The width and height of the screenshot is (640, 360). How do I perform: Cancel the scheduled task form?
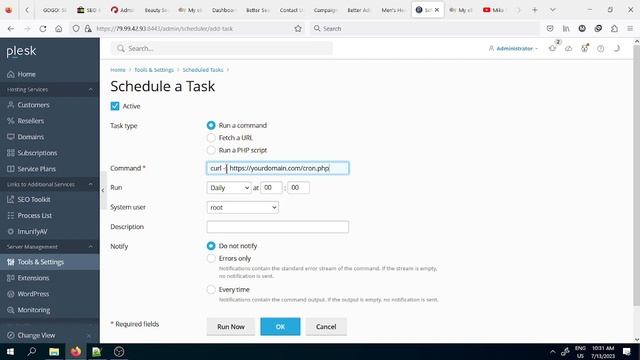[326, 327]
